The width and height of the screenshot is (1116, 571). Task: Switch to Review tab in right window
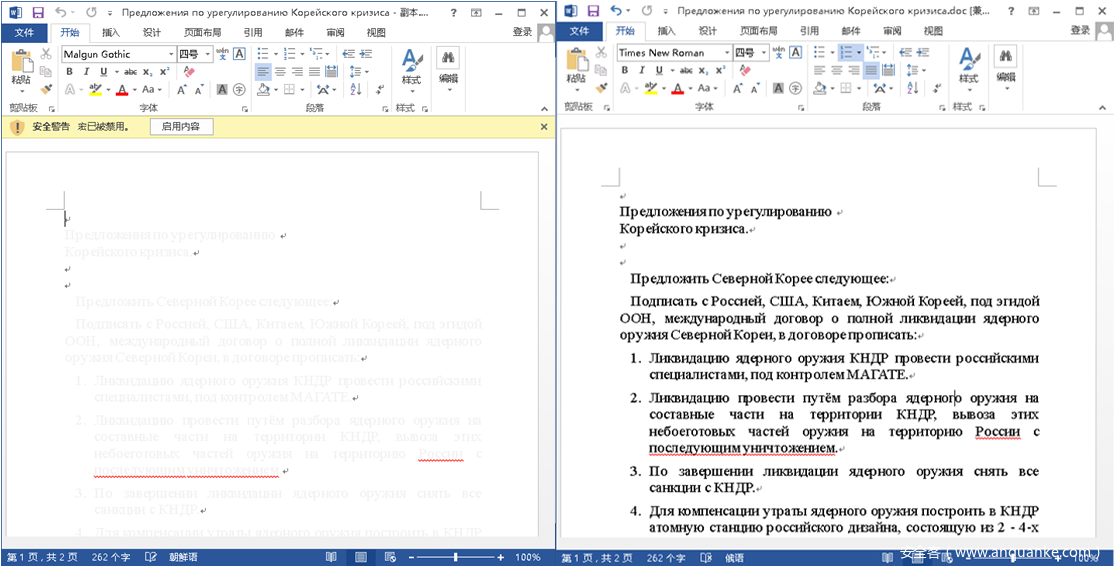coord(892,32)
